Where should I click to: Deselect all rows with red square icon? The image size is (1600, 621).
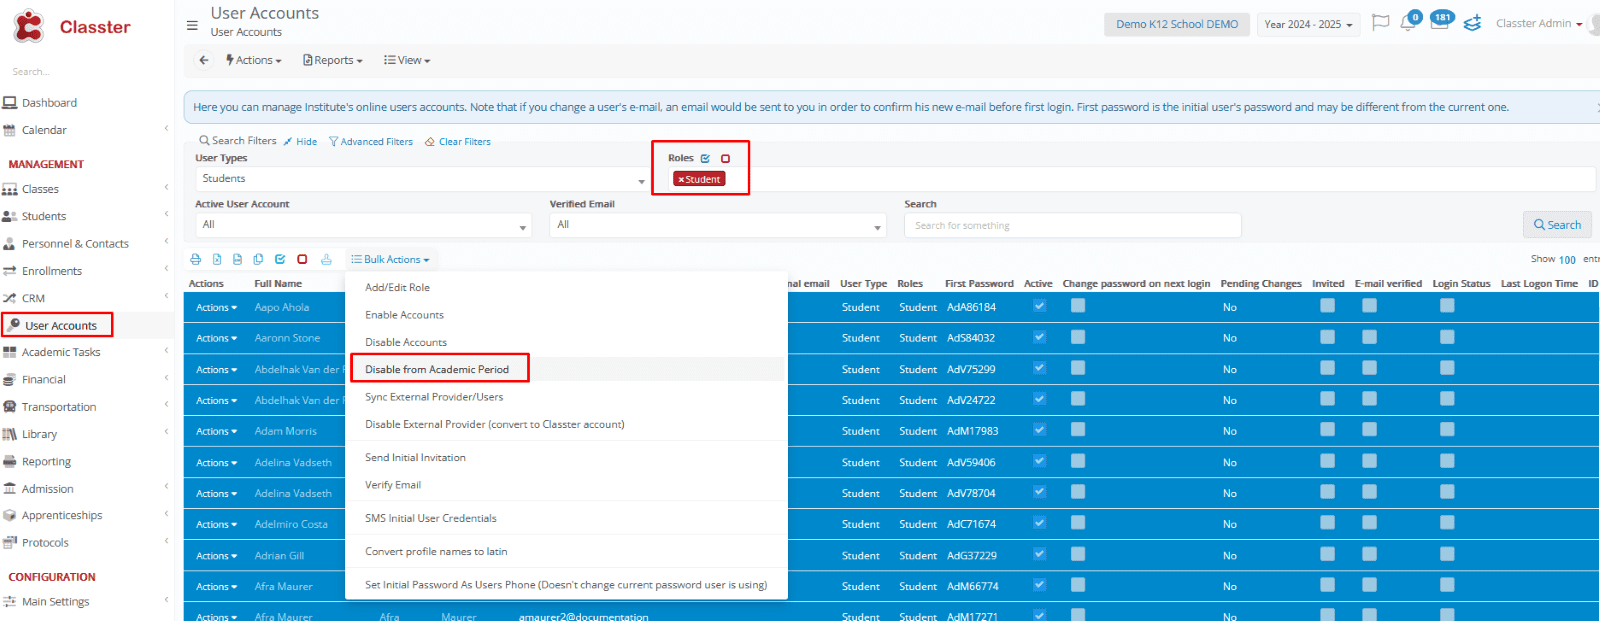pos(302,259)
